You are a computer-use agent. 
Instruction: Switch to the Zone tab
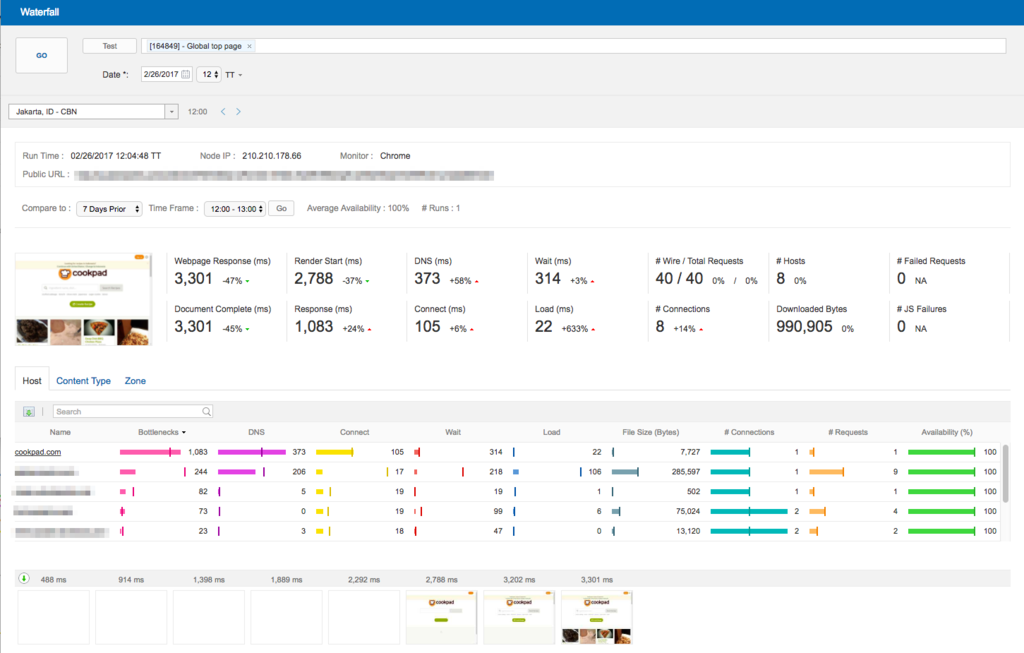tap(135, 381)
